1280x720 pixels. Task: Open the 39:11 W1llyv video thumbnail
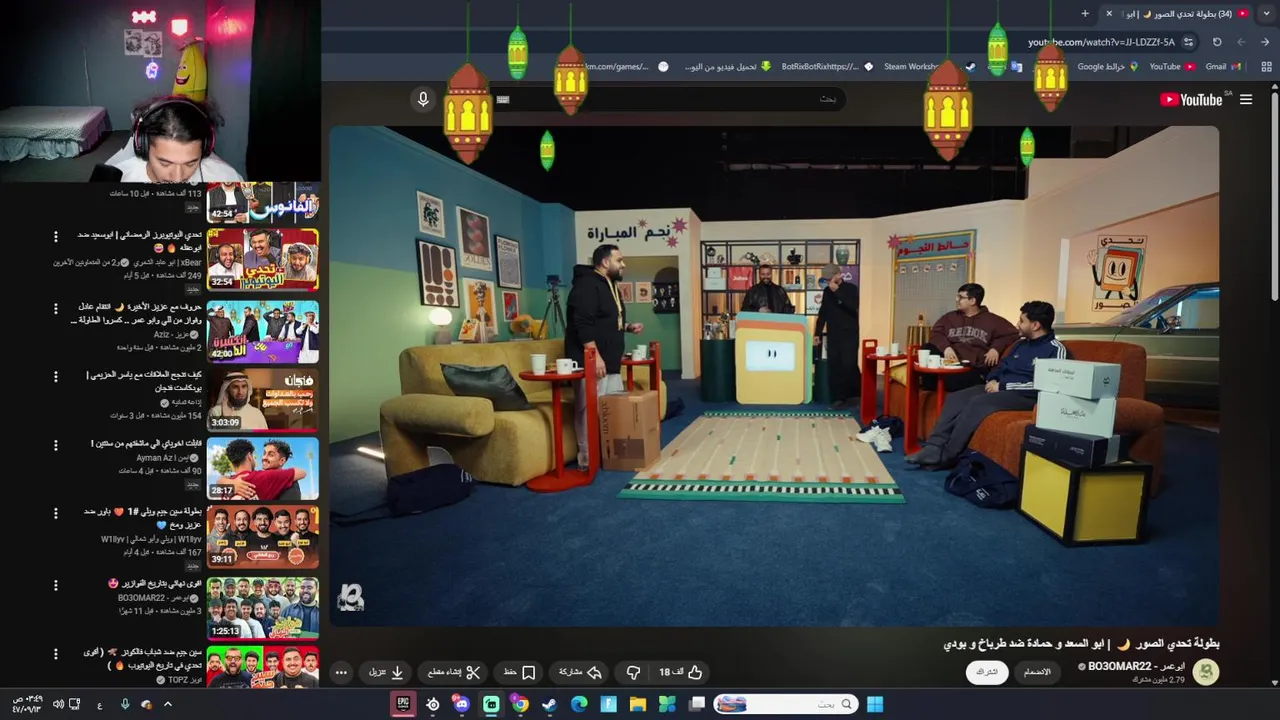click(x=263, y=537)
